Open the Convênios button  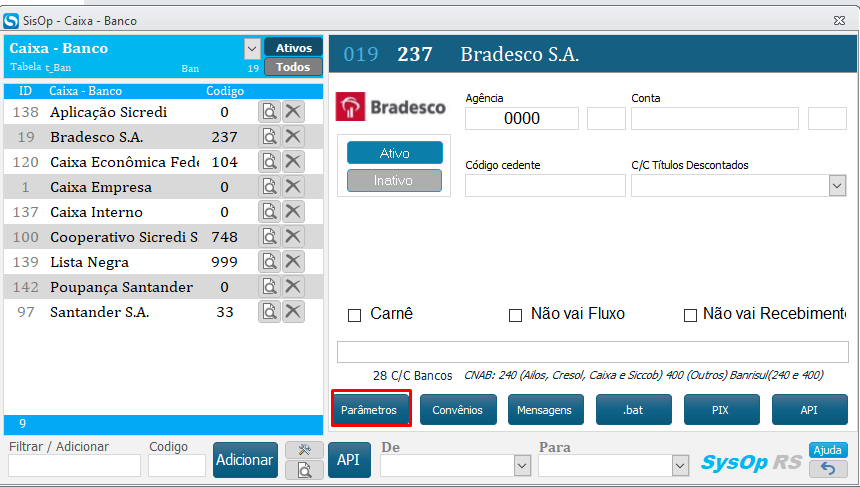coord(457,410)
